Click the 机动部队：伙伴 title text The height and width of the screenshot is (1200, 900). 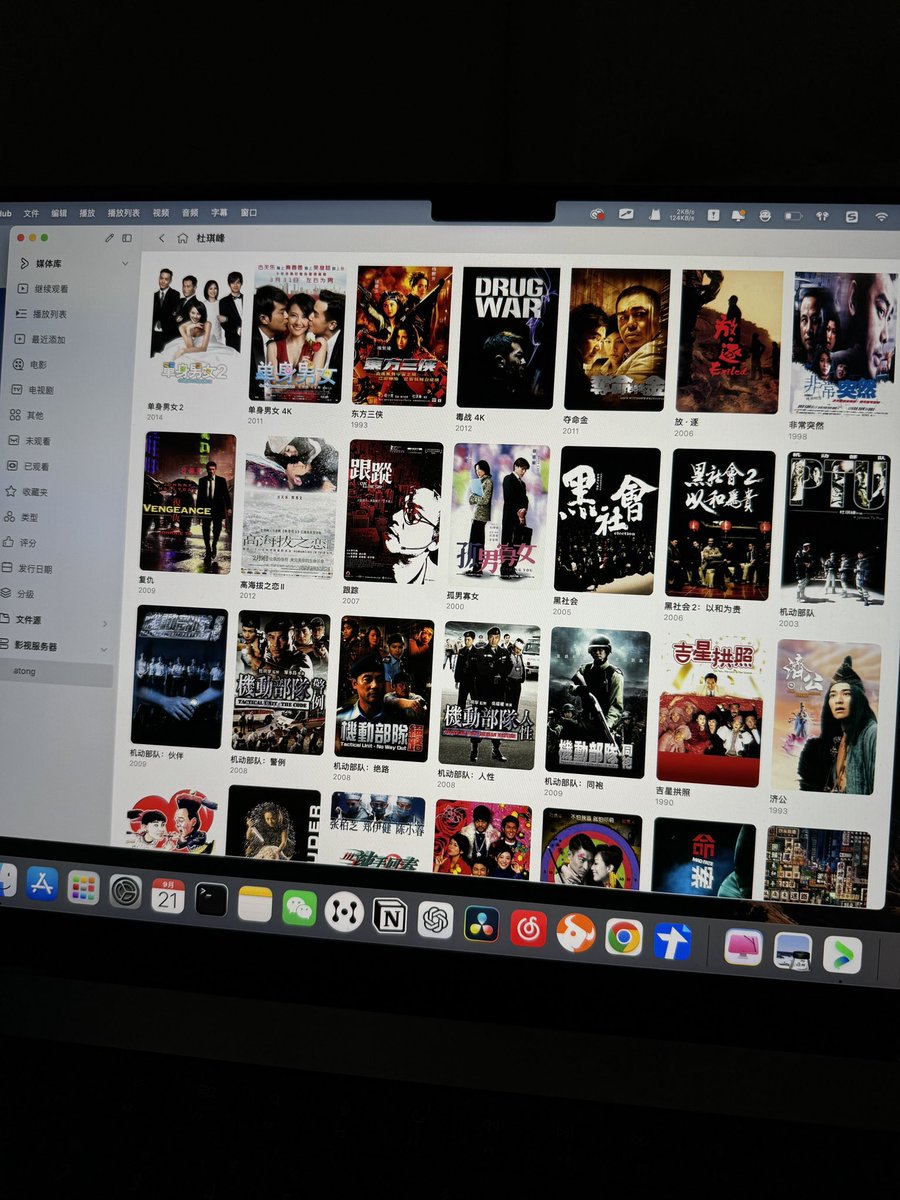(x=156, y=755)
